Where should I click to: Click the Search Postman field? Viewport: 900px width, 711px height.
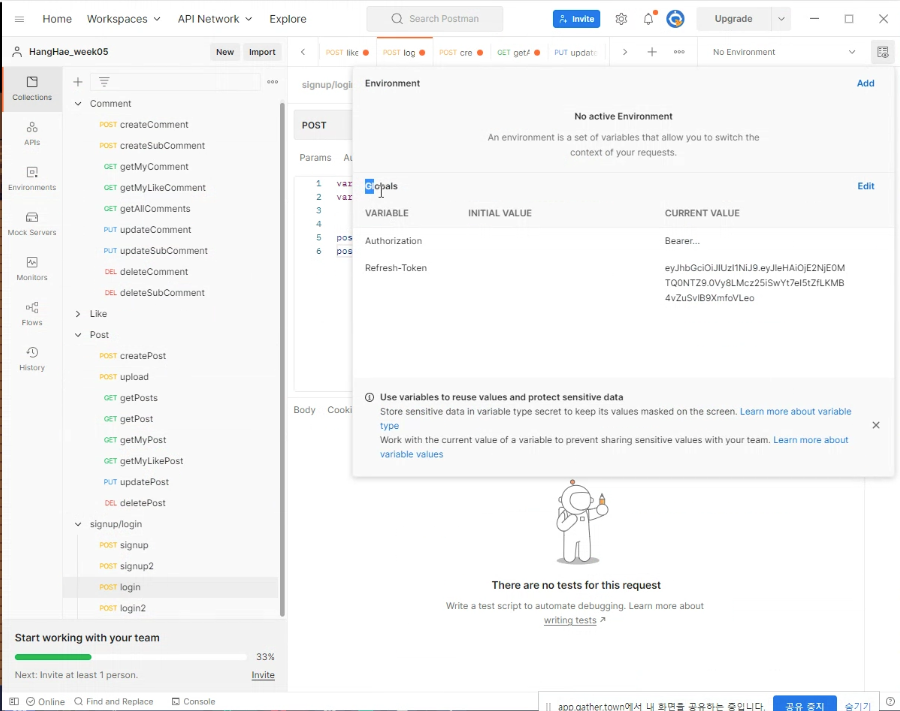point(435,19)
